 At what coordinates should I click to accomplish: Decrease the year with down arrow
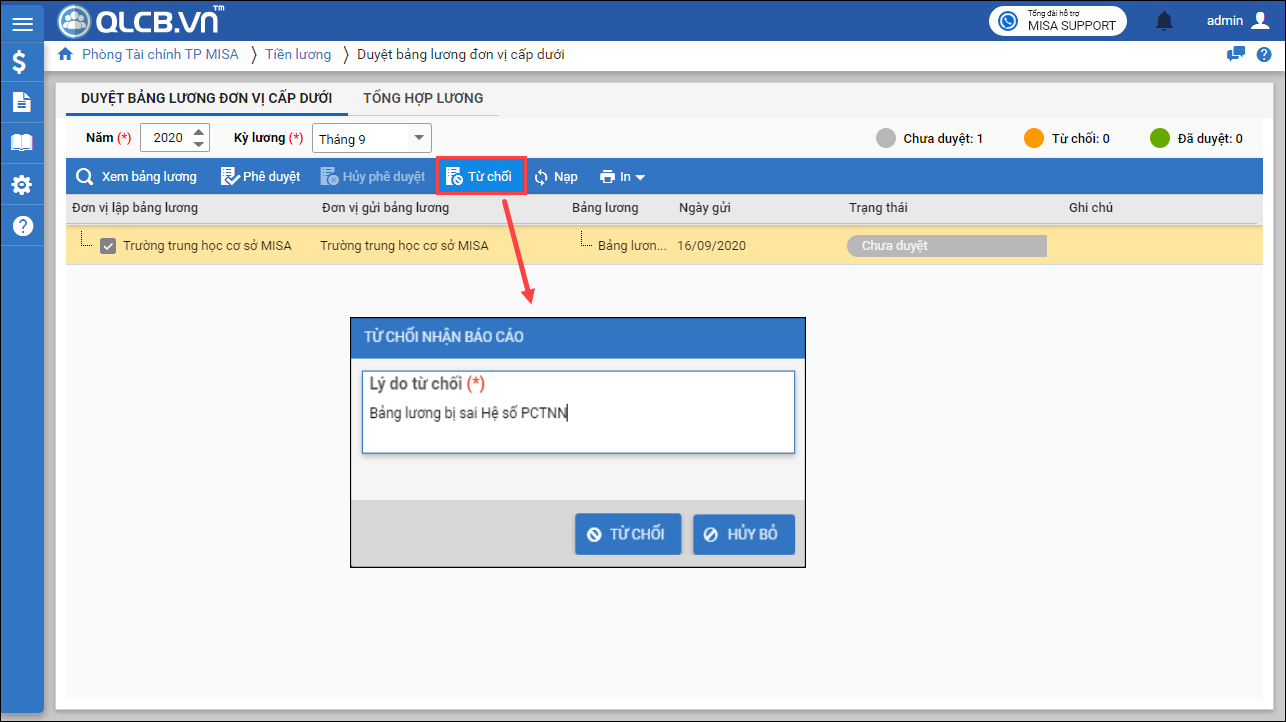pyautogui.click(x=199, y=144)
